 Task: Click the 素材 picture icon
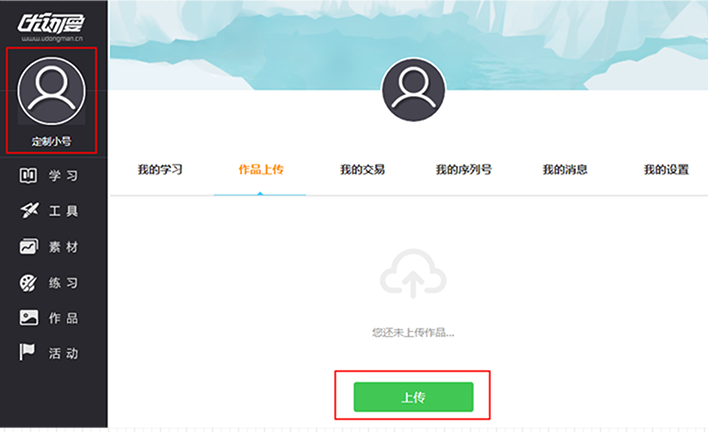pos(29,246)
